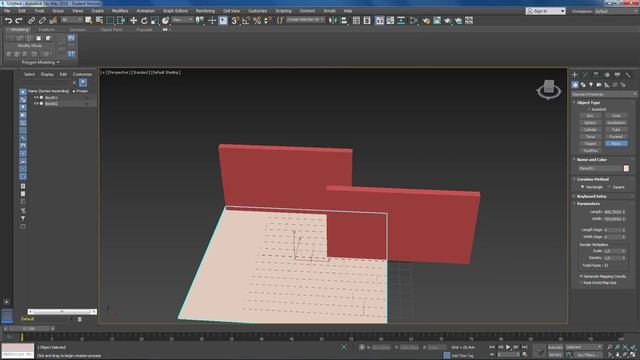Toggle the Angle Snap icon
The width and height of the screenshot is (640, 360).
tap(246, 20)
